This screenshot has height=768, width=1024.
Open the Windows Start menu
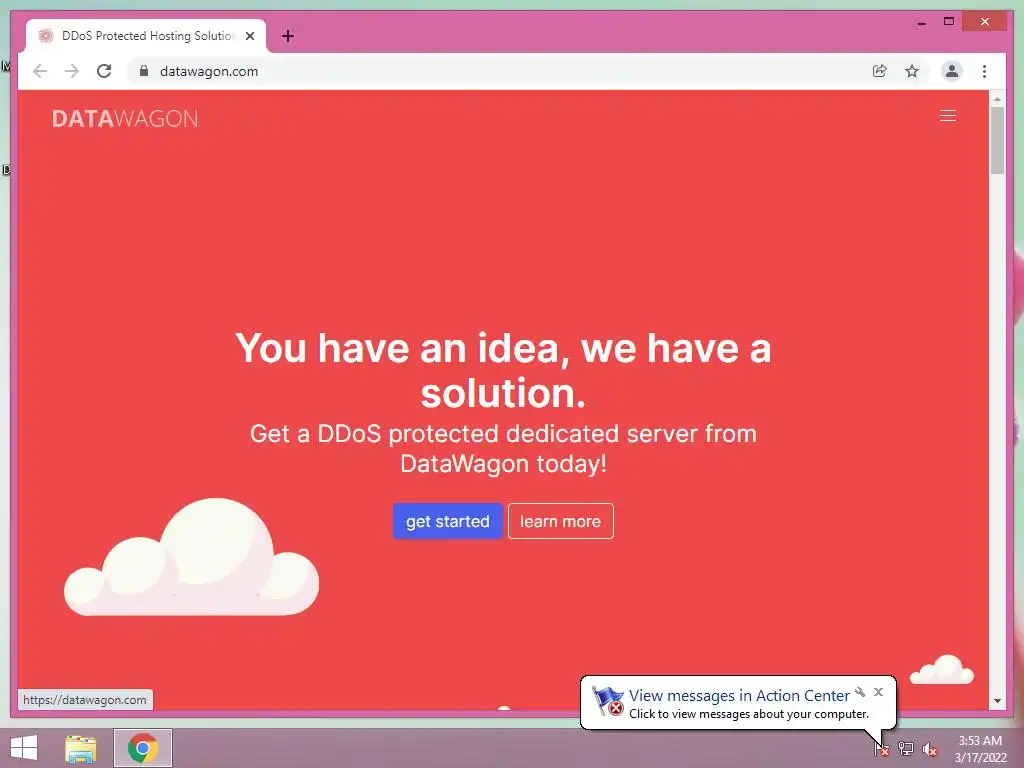pyautogui.click(x=24, y=748)
